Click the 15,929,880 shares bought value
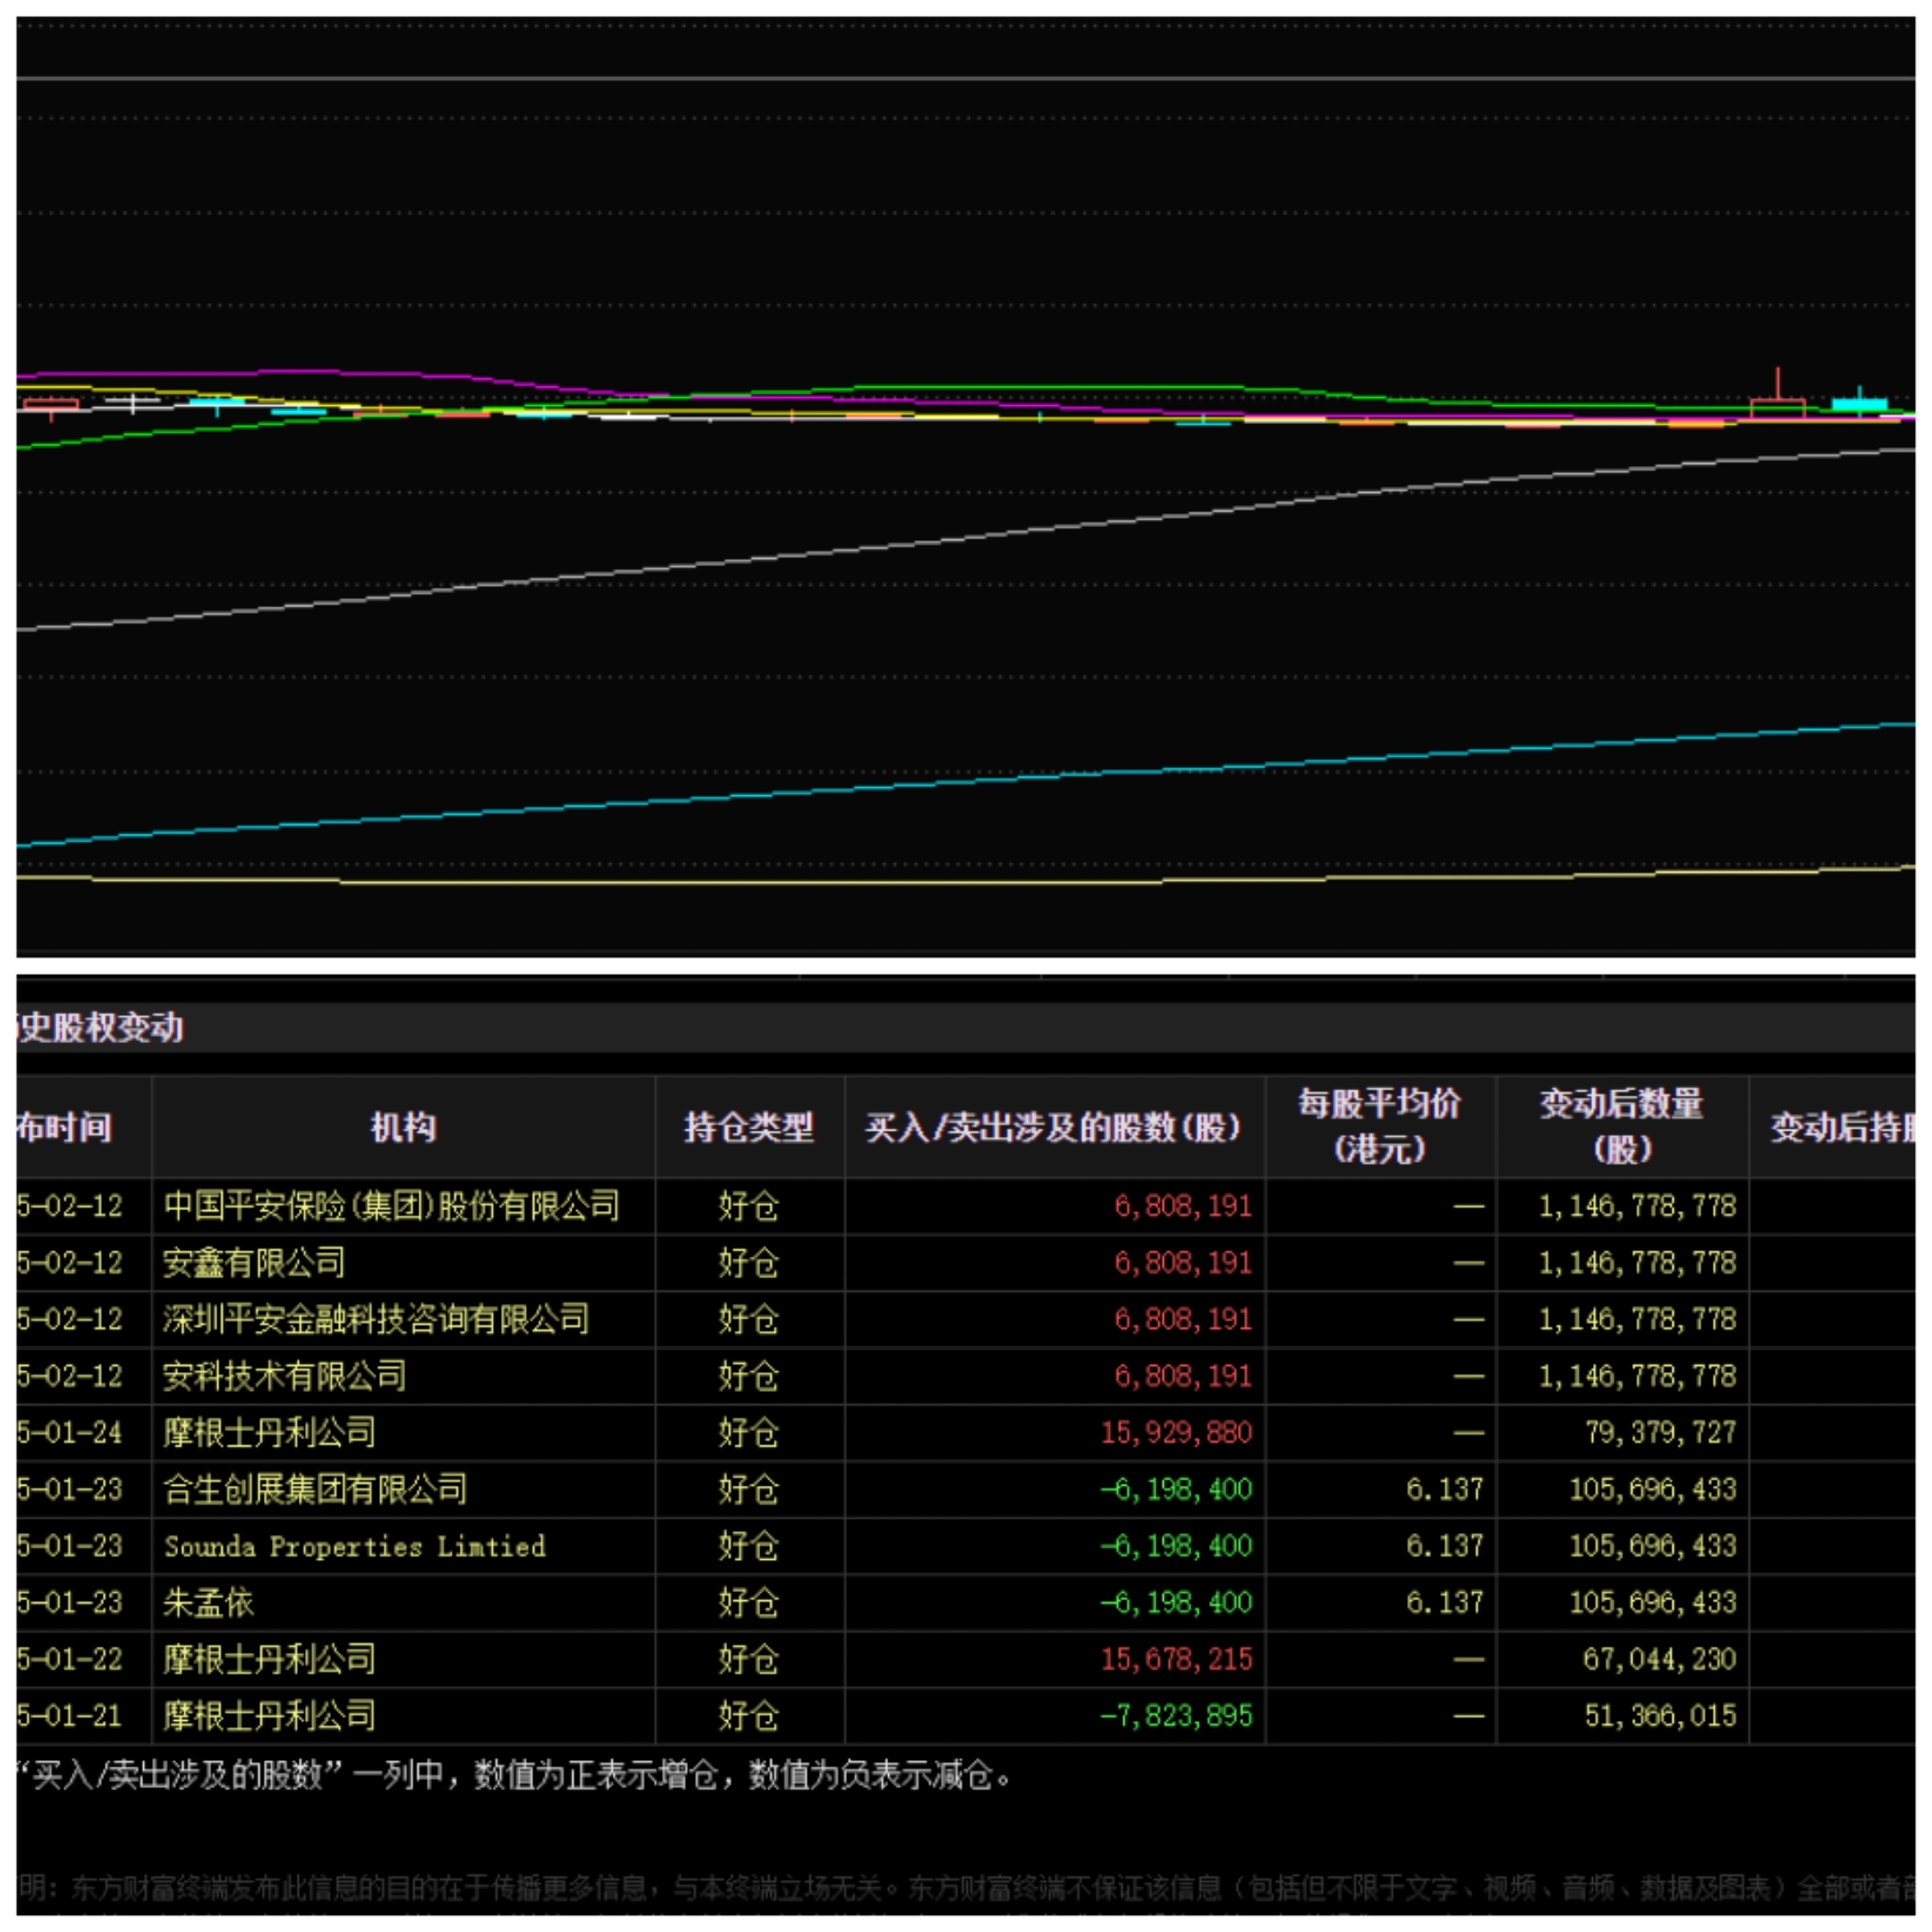 1176,1432
